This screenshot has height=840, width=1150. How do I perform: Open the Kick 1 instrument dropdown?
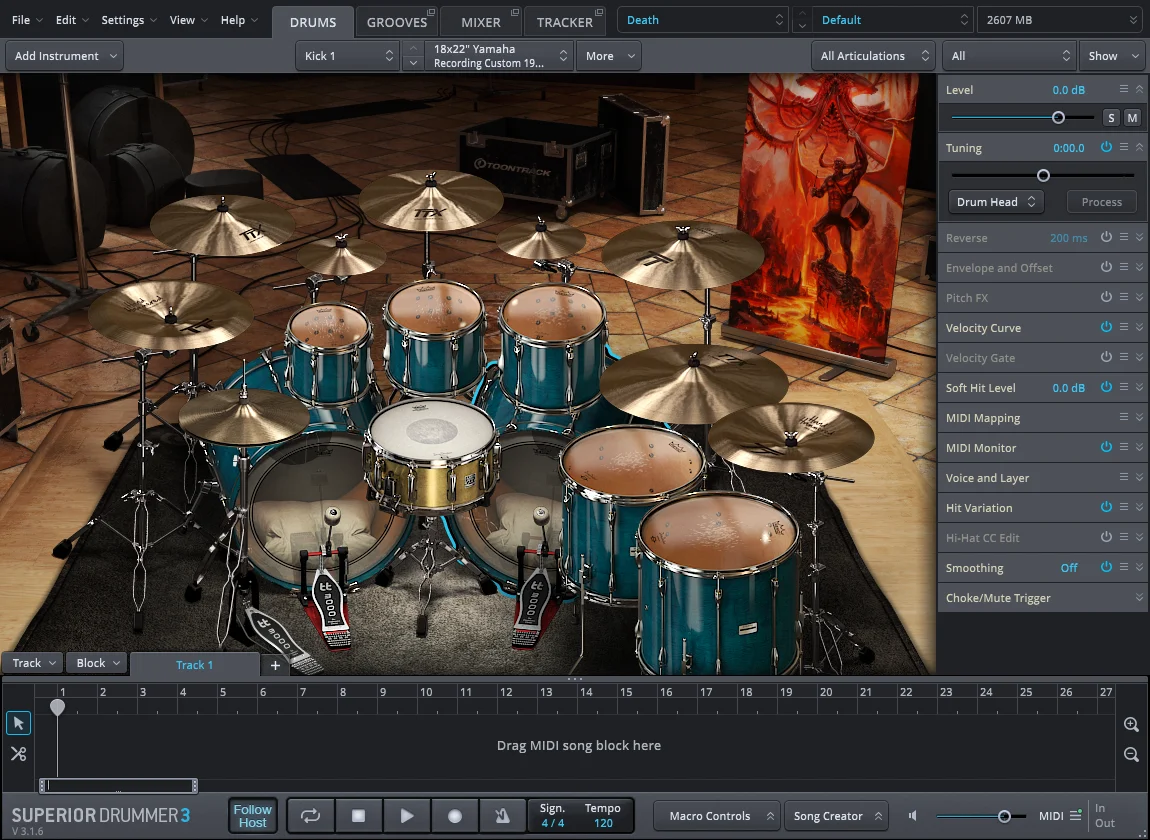coord(347,56)
